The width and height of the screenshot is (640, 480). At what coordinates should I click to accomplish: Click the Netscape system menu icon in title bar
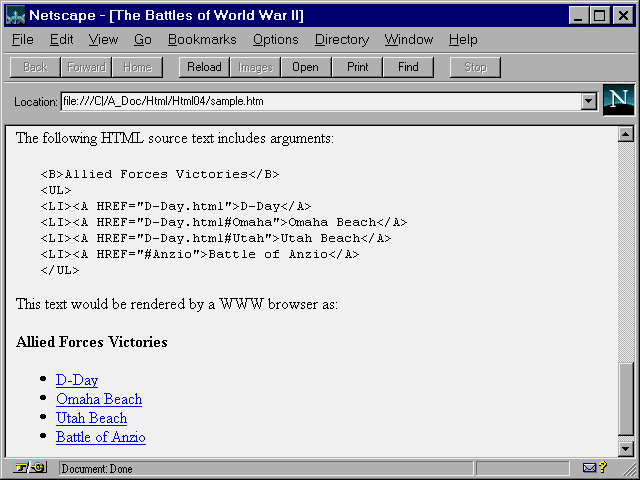pos(15,15)
